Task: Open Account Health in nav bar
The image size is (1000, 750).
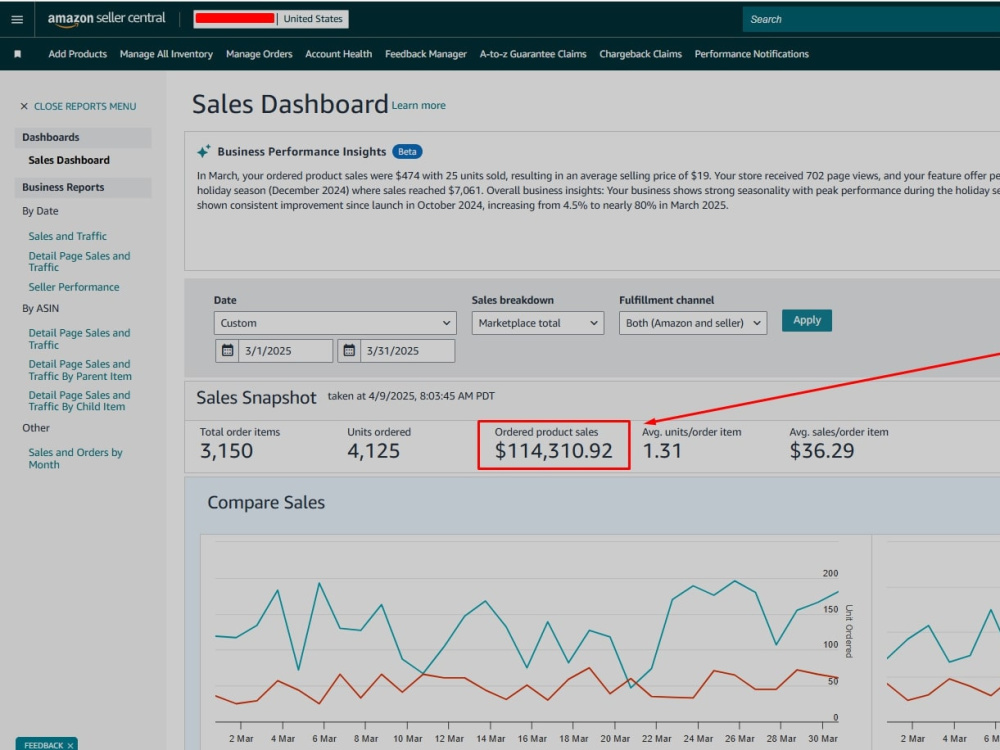Action: click(x=339, y=54)
